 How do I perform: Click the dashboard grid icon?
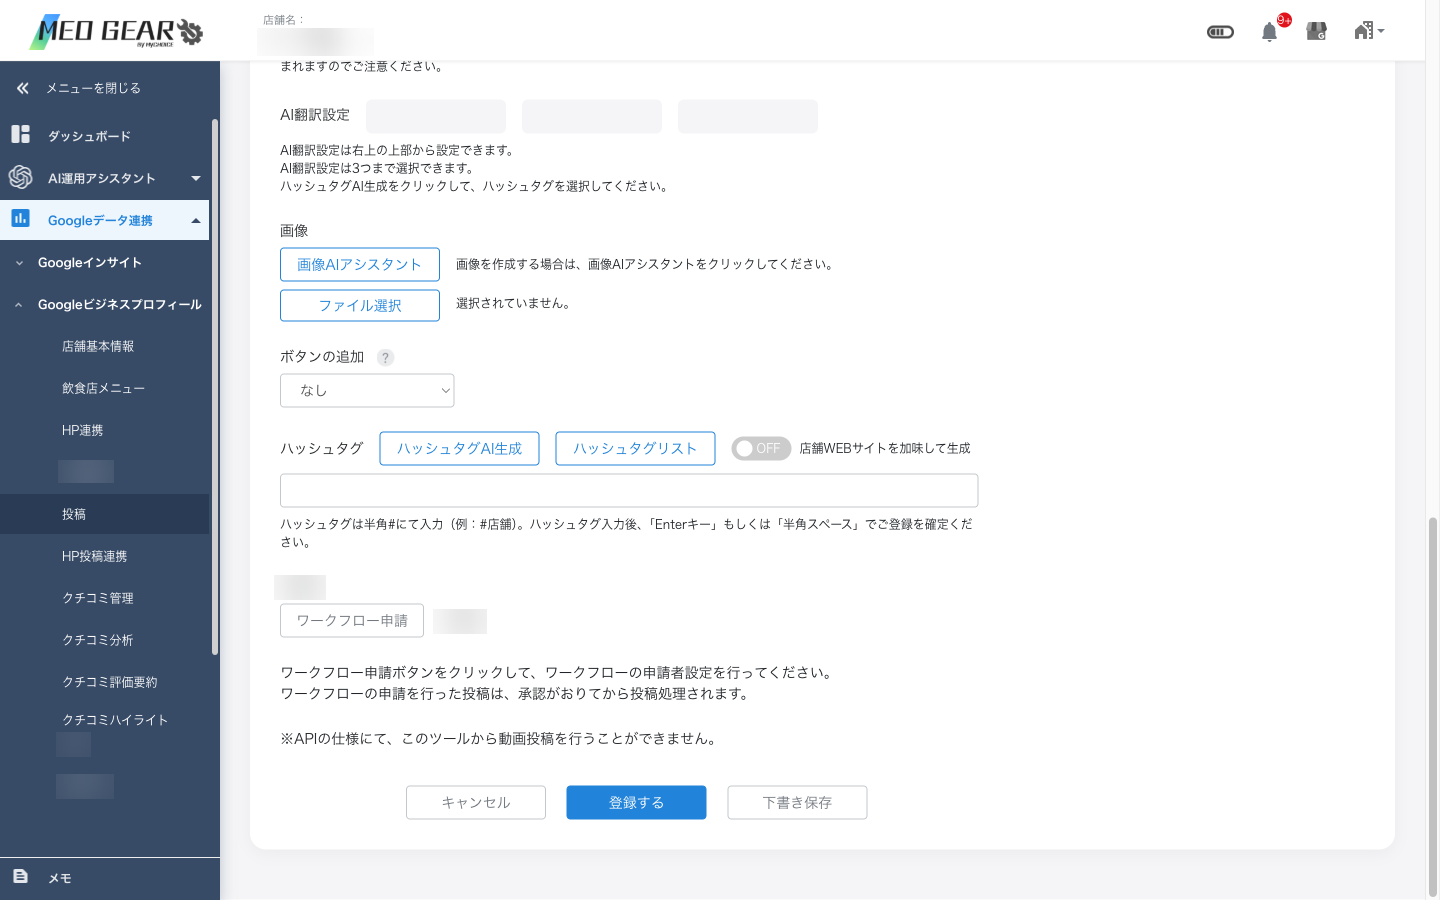click(20, 134)
